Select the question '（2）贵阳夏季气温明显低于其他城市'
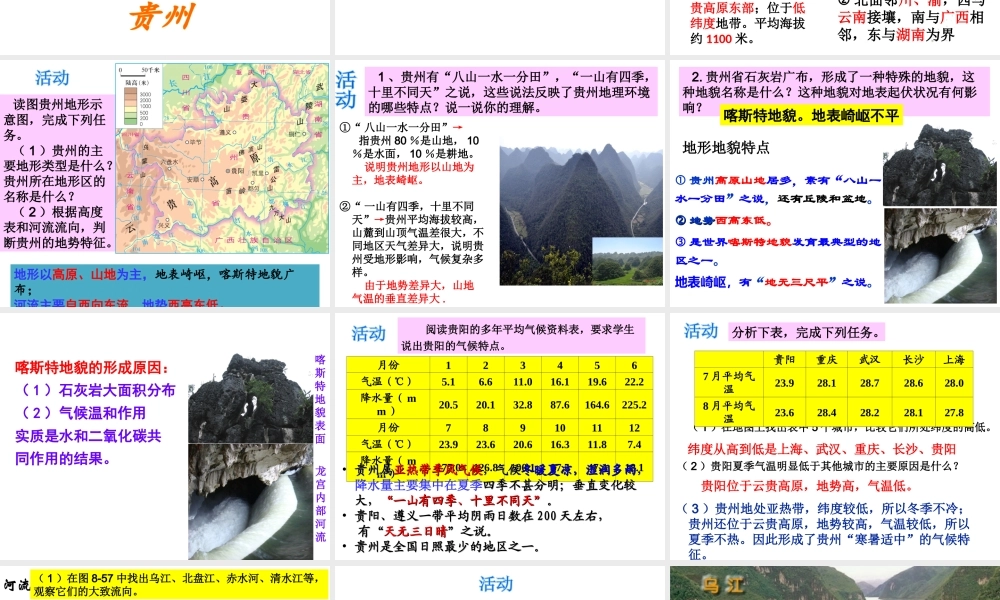The width and height of the screenshot is (1000, 600). 821,466
